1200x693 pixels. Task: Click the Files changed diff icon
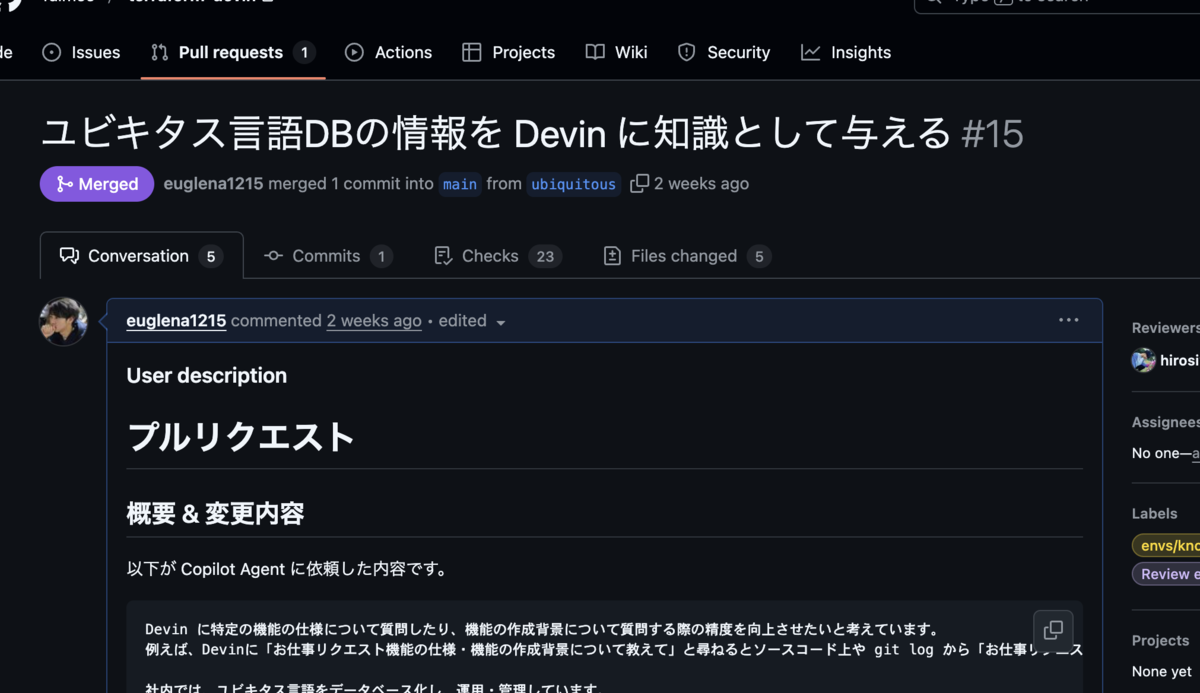tap(612, 256)
